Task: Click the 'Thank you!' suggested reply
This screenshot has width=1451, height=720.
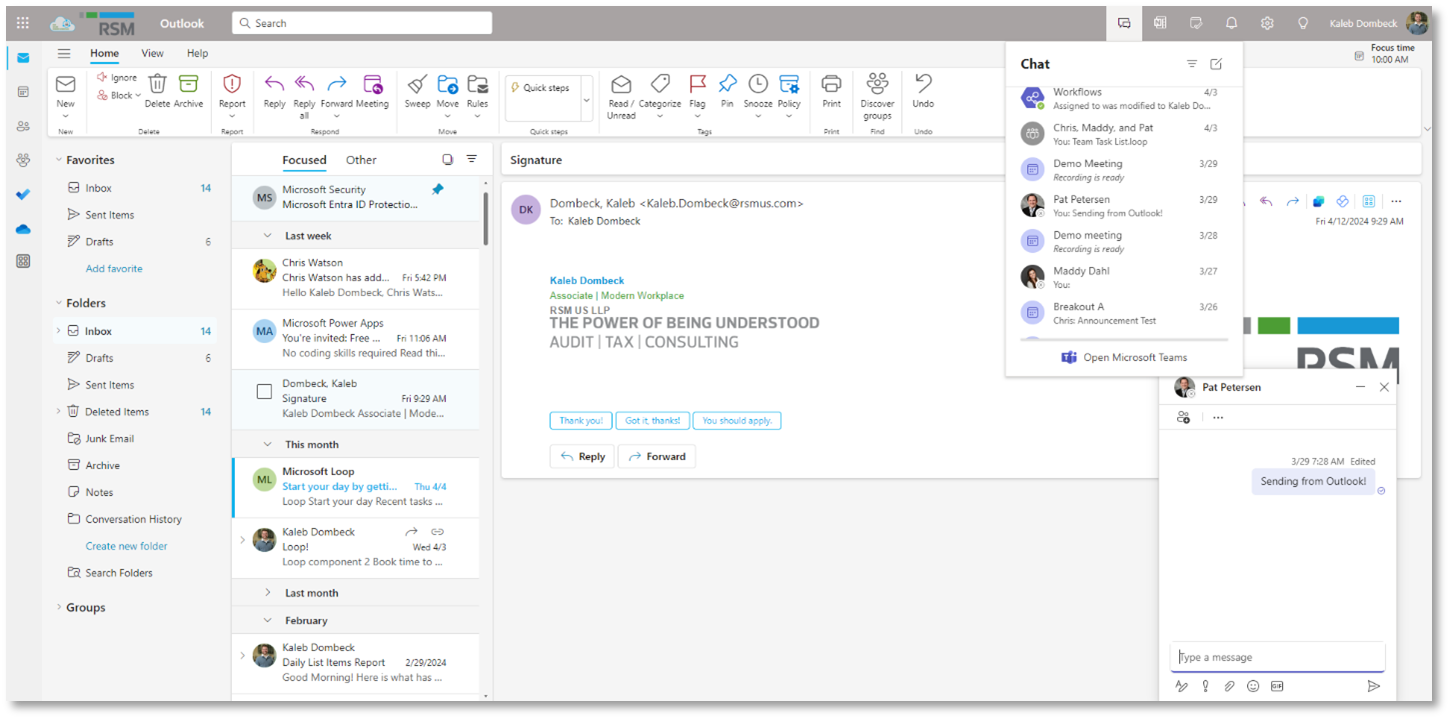Action: 579,421
